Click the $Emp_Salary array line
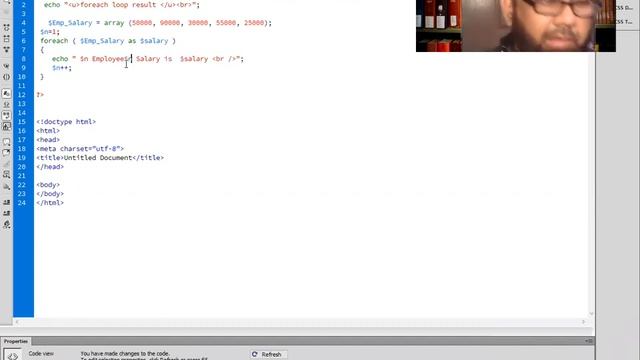Viewport: 640px width, 360px height. click(x=160, y=23)
